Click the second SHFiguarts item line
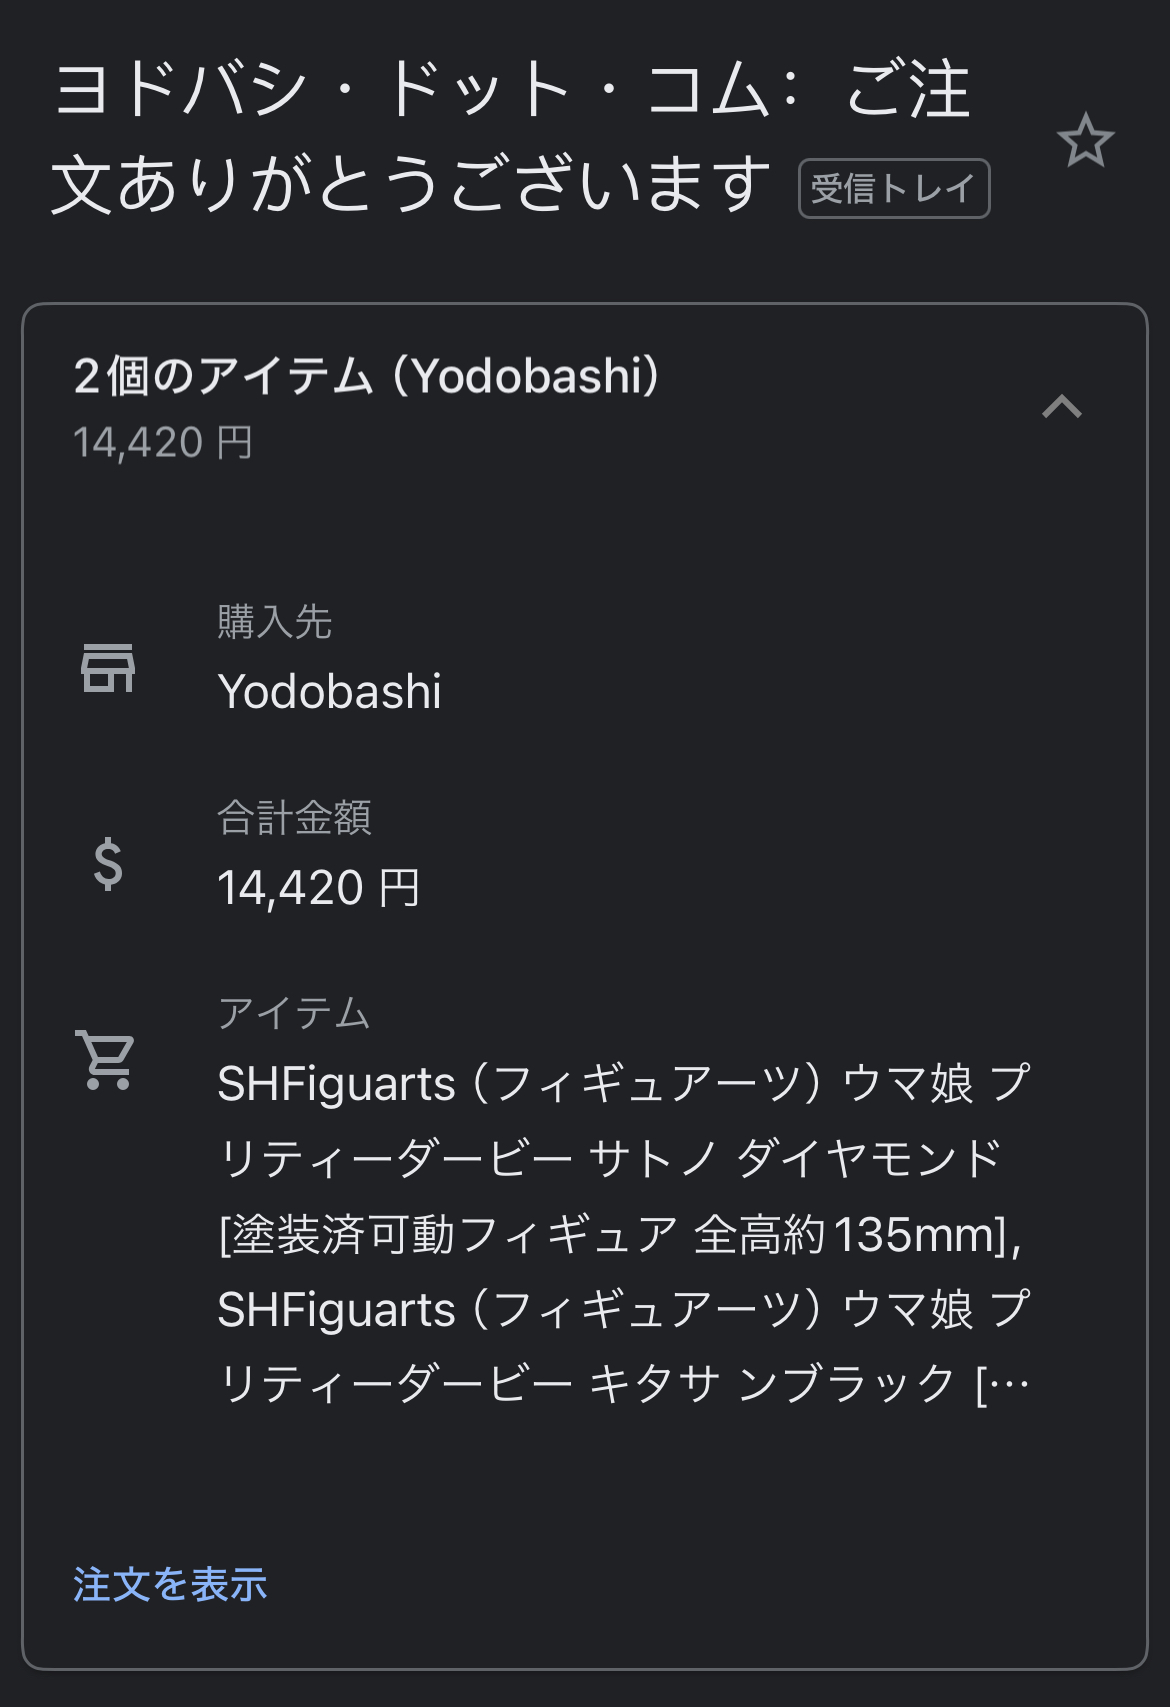1170x1707 pixels. pos(622,1310)
